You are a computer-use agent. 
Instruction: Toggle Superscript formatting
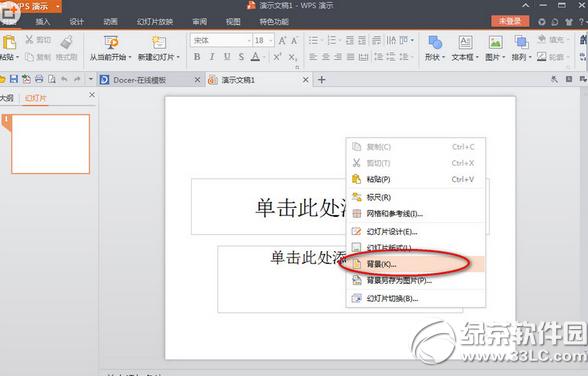tap(277, 57)
